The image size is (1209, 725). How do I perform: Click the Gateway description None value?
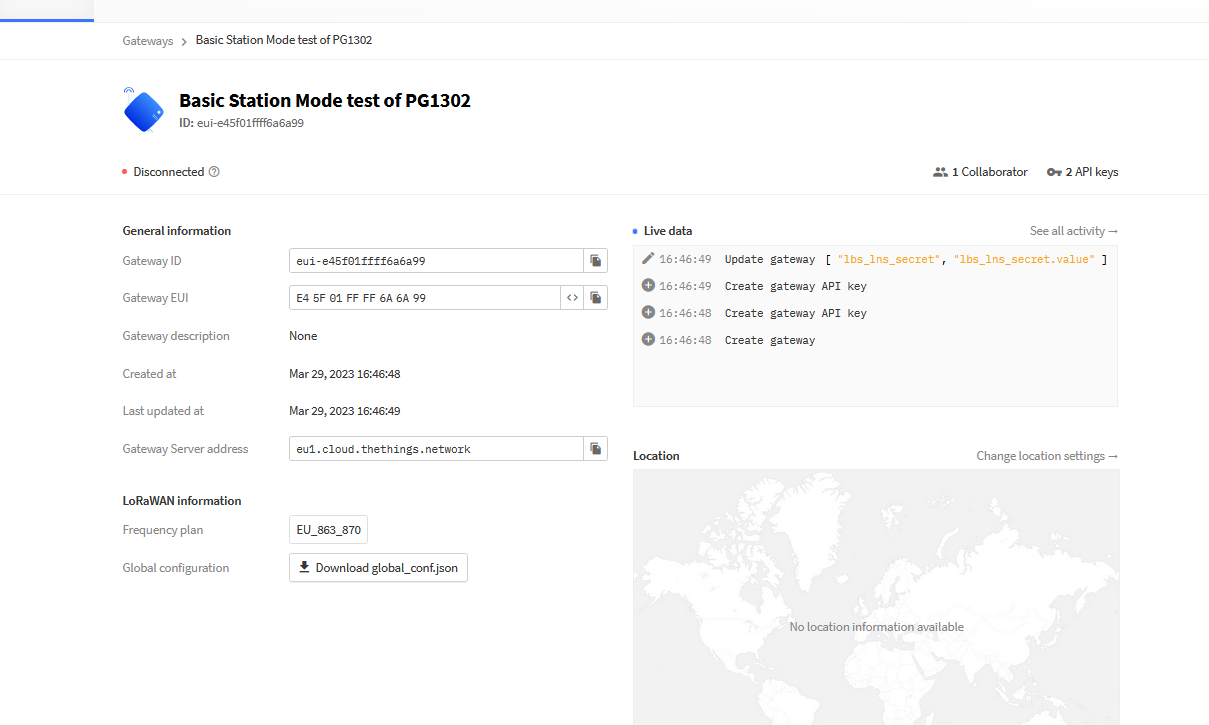pyautogui.click(x=303, y=336)
